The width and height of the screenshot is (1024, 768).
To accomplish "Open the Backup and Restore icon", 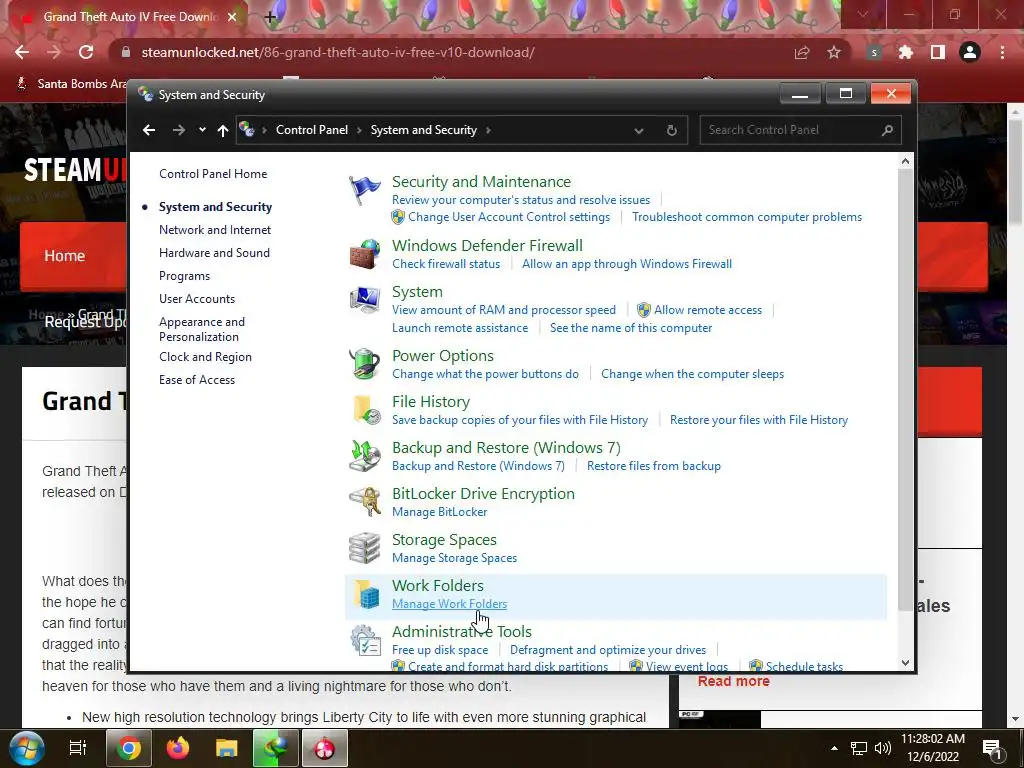I will click(364, 456).
